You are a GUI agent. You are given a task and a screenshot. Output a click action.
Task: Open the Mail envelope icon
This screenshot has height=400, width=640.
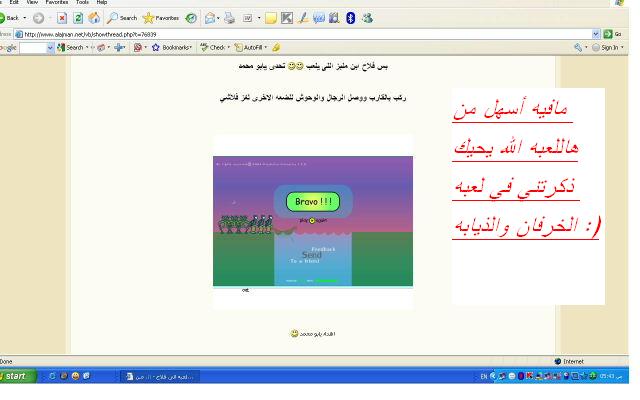pyautogui.click(x=211, y=18)
